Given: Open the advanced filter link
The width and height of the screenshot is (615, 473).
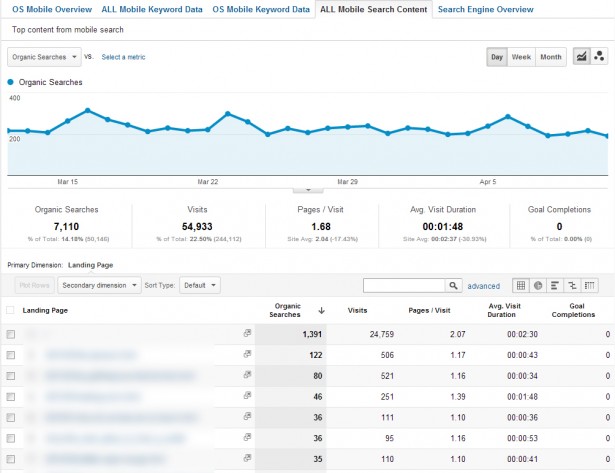Looking at the screenshot, I should [484, 286].
